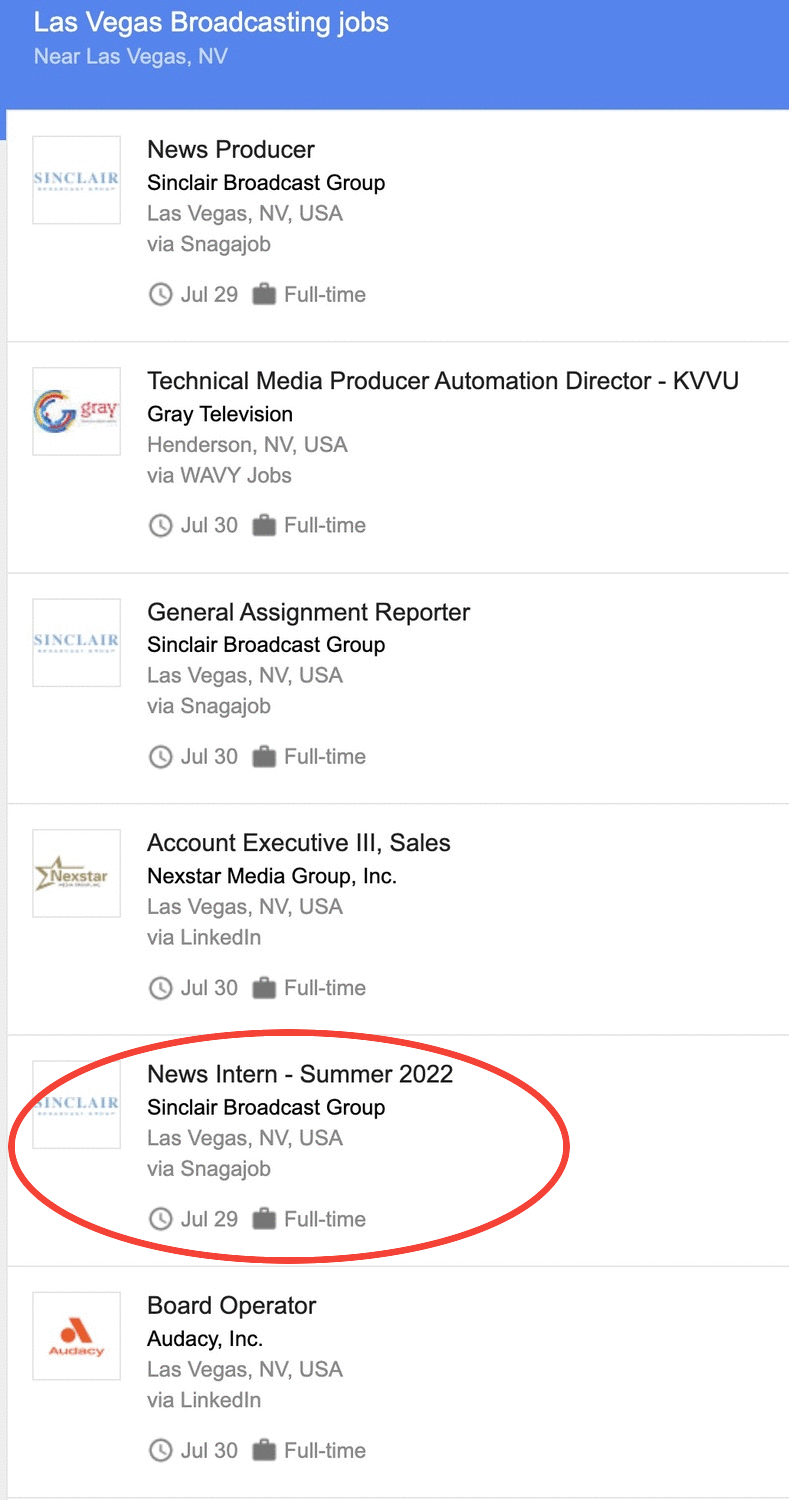Click Sinclair logo beside News Intern listing
This screenshot has width=789, height=1500.
pyautogui.click(x=77, y=1104)
